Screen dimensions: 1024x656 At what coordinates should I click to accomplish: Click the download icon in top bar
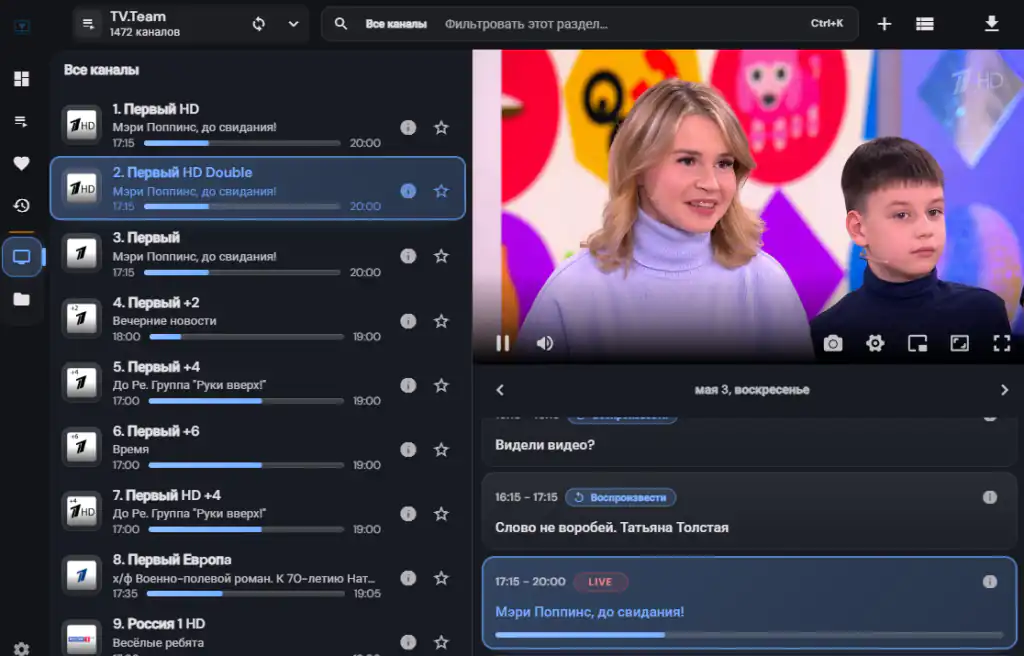(991, 24)
